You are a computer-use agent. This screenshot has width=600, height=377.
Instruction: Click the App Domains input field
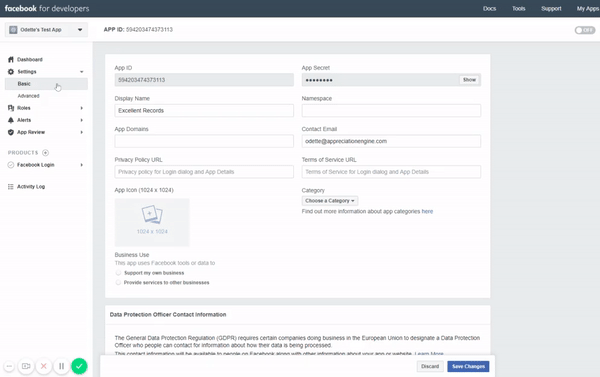coord(204,141)
